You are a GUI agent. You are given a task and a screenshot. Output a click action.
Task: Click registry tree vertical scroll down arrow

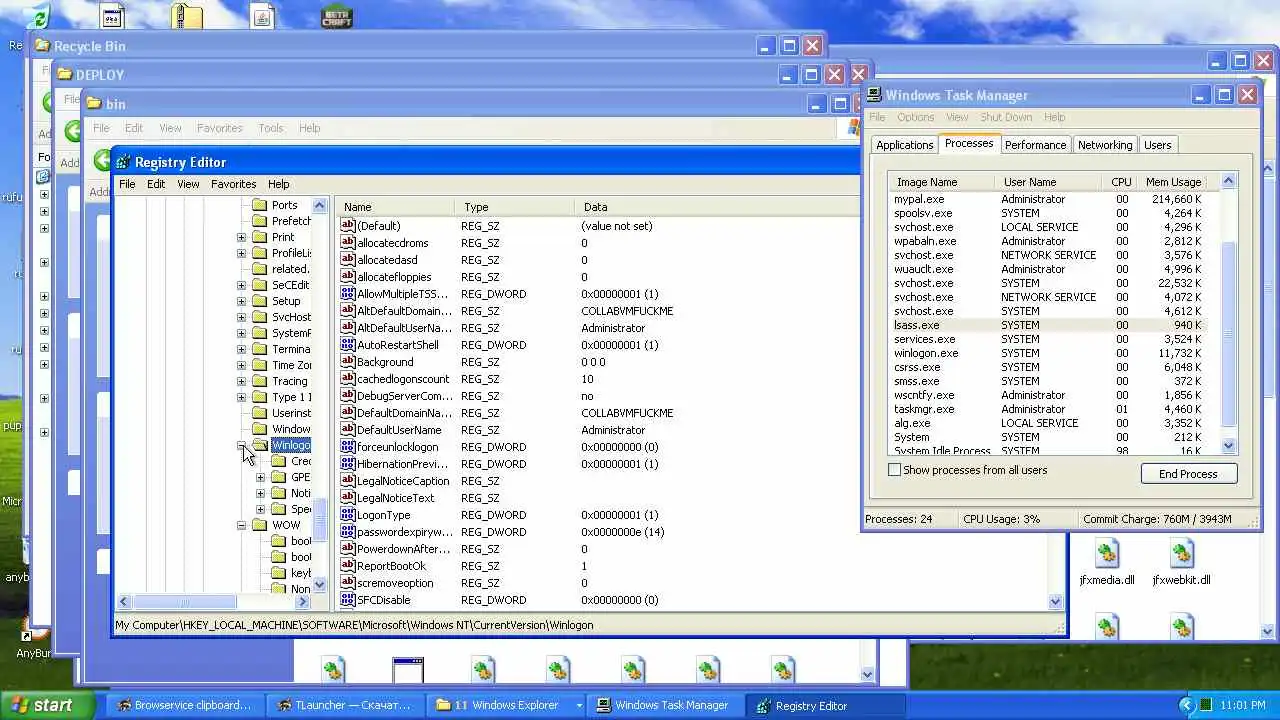(x=320, y=585)
